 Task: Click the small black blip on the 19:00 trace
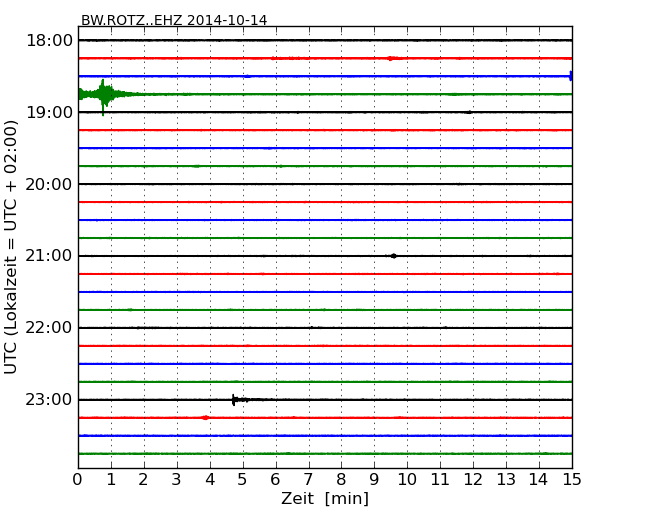(x=468, y=112)
